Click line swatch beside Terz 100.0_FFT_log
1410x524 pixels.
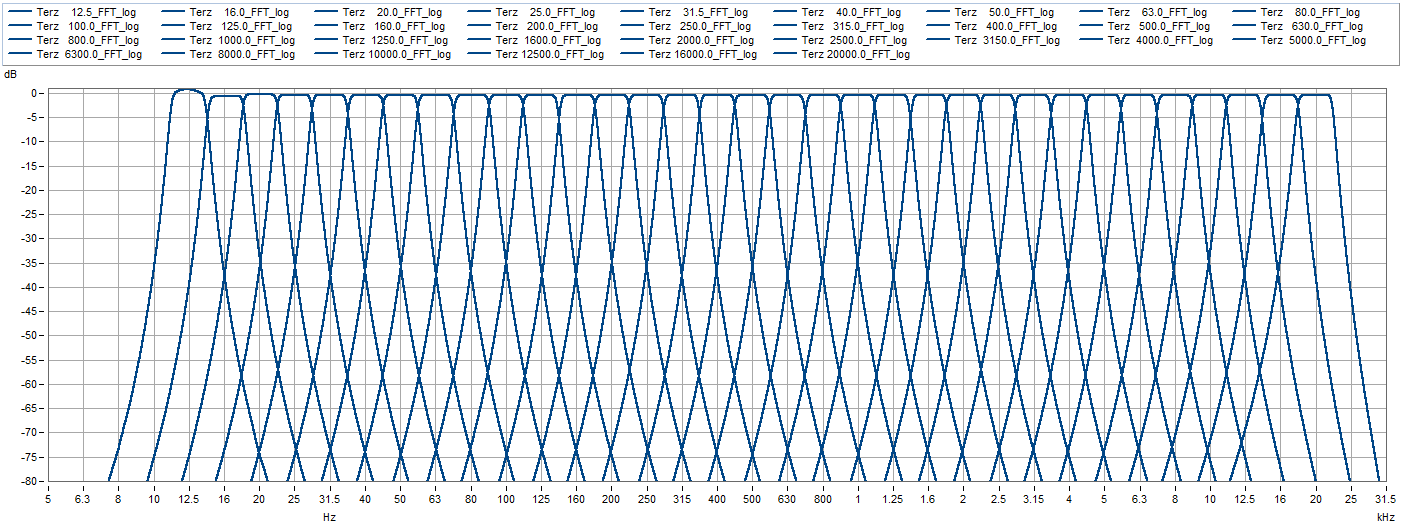click(x=20, y=27)
